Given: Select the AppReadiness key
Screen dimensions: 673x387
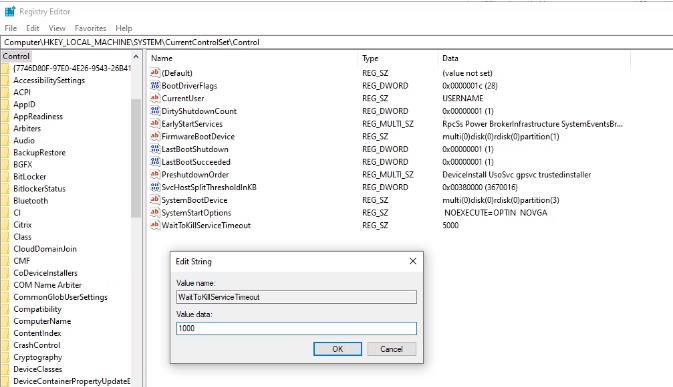Looking at the screenshot, I should (x=38, y=116).
